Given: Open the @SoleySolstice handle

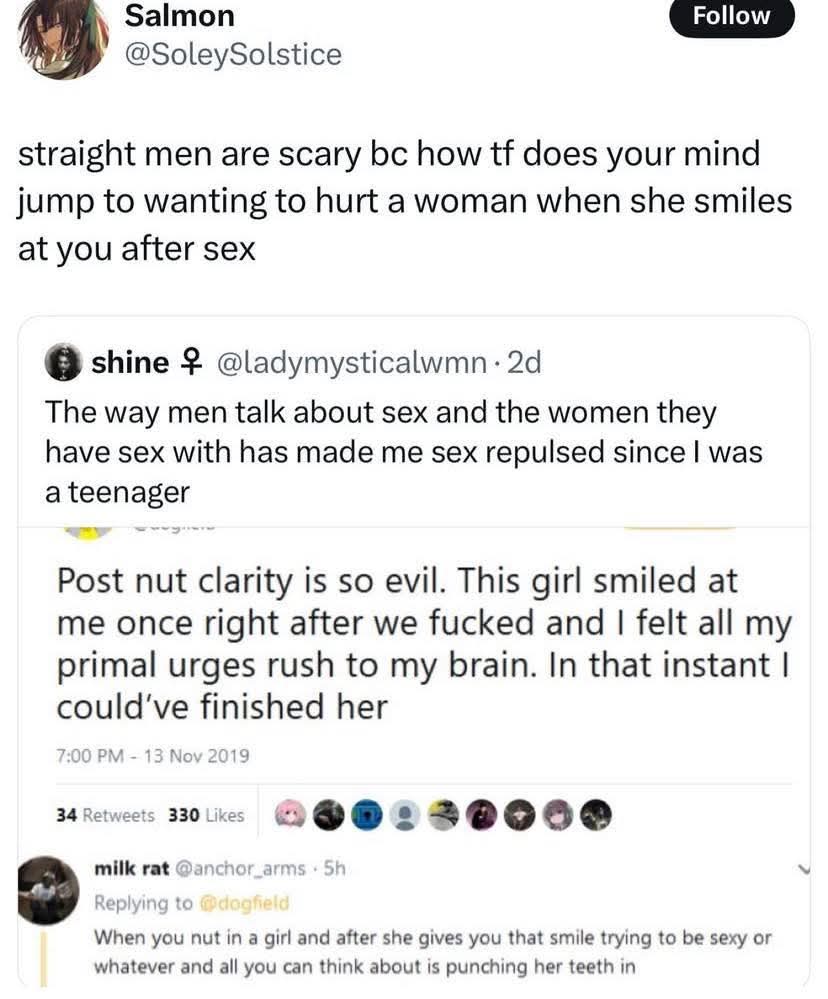Looking at the screenshot, I should pyautogui.click(x=233, y=54).
